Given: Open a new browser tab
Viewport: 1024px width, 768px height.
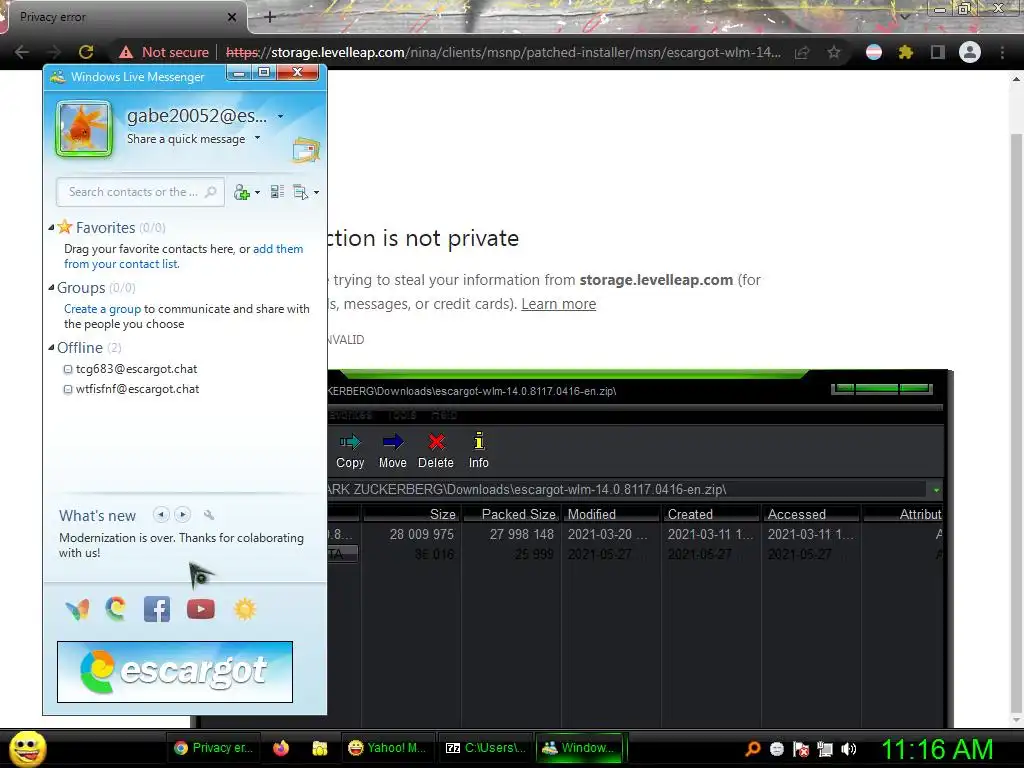Looking at the screenshot, I should tap(270, 17).
